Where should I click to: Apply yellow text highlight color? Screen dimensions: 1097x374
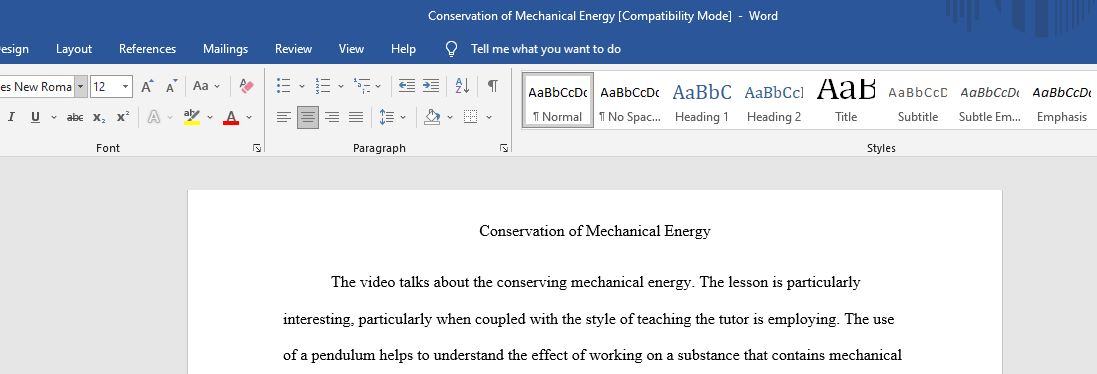pyautogui.click(x=192, y=117)
